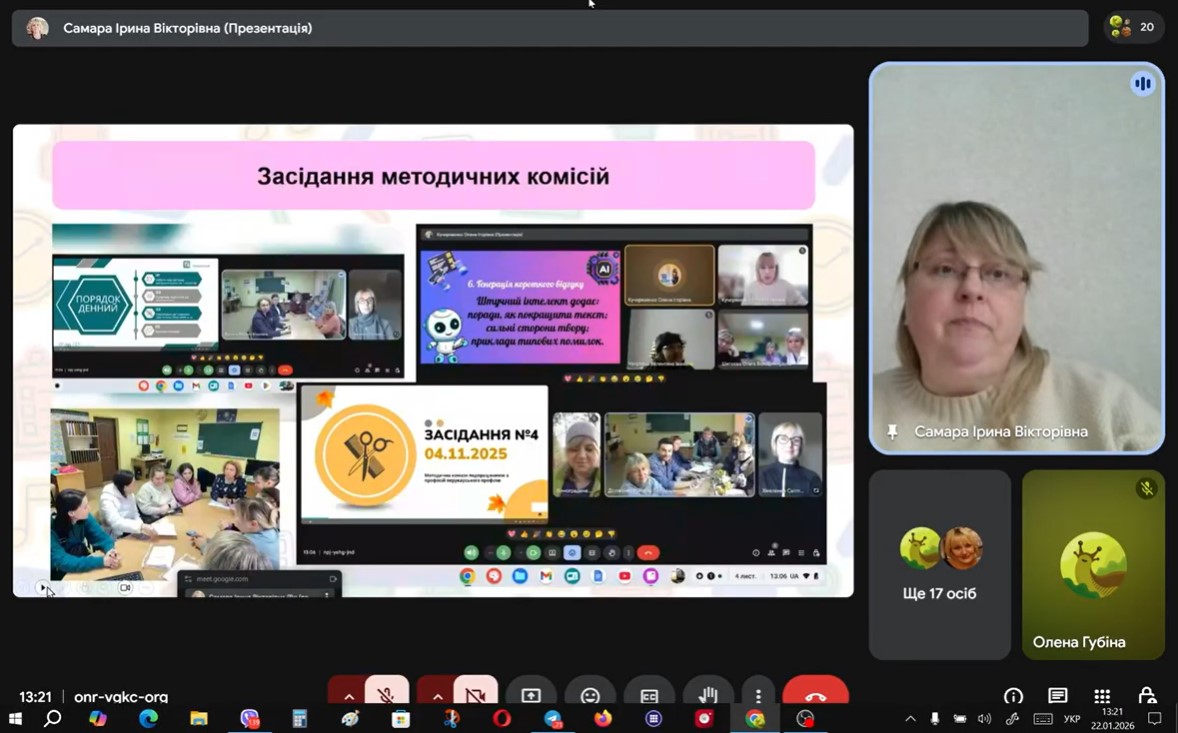Click the present screen button
Viewport: 1178px width, 733px height.
click(531, 695)
